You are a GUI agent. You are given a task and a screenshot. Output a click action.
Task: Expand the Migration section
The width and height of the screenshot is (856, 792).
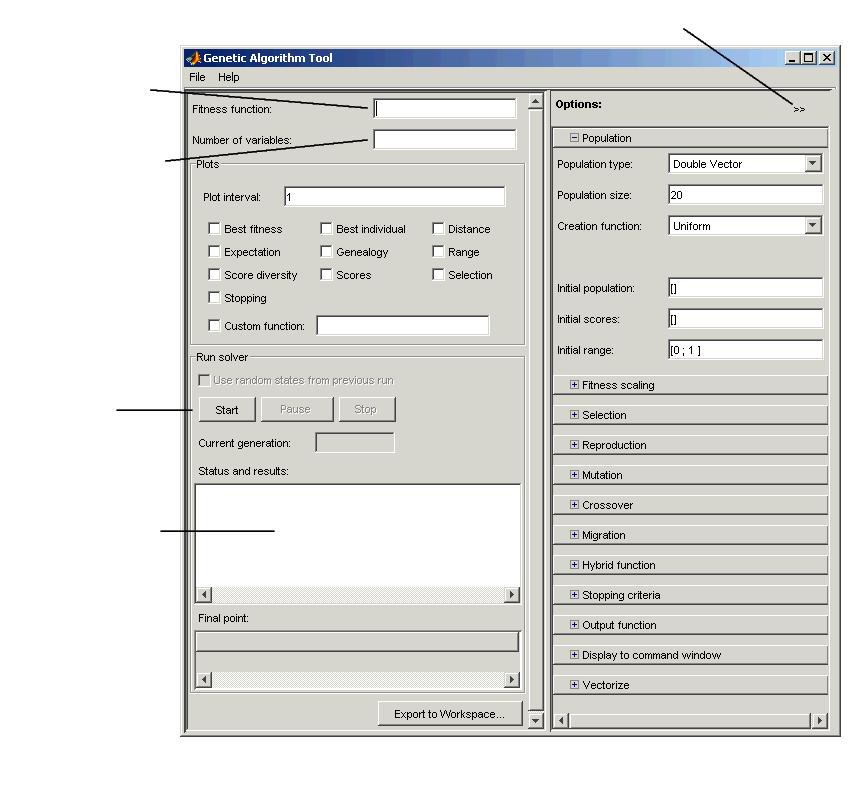[x=574, y=535]
